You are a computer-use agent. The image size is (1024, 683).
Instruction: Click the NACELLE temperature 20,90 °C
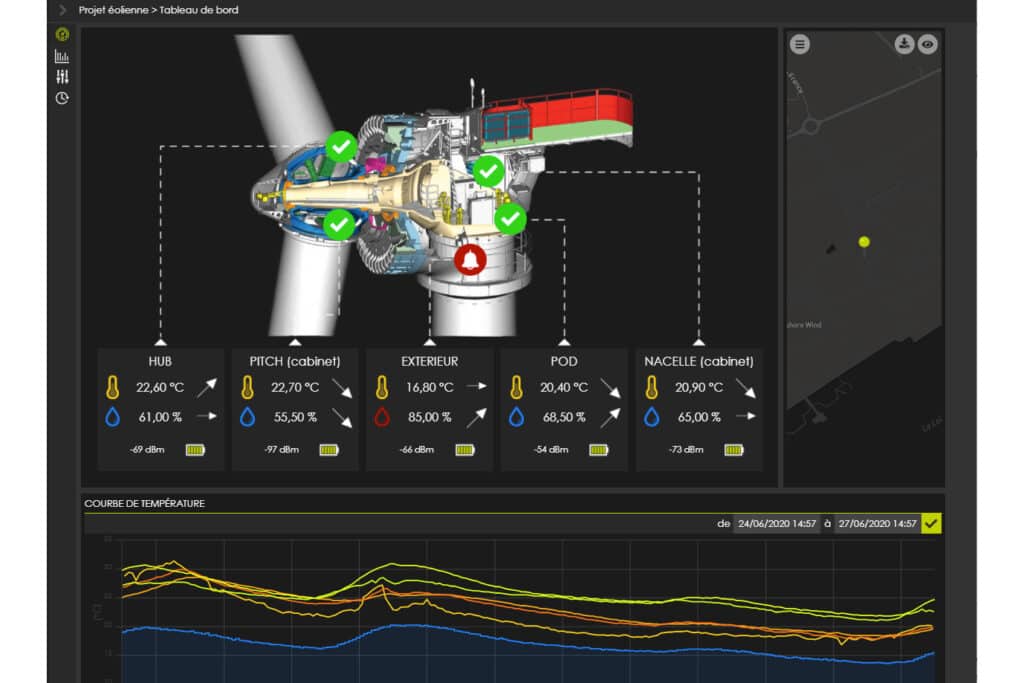click(x=699, y=387)
